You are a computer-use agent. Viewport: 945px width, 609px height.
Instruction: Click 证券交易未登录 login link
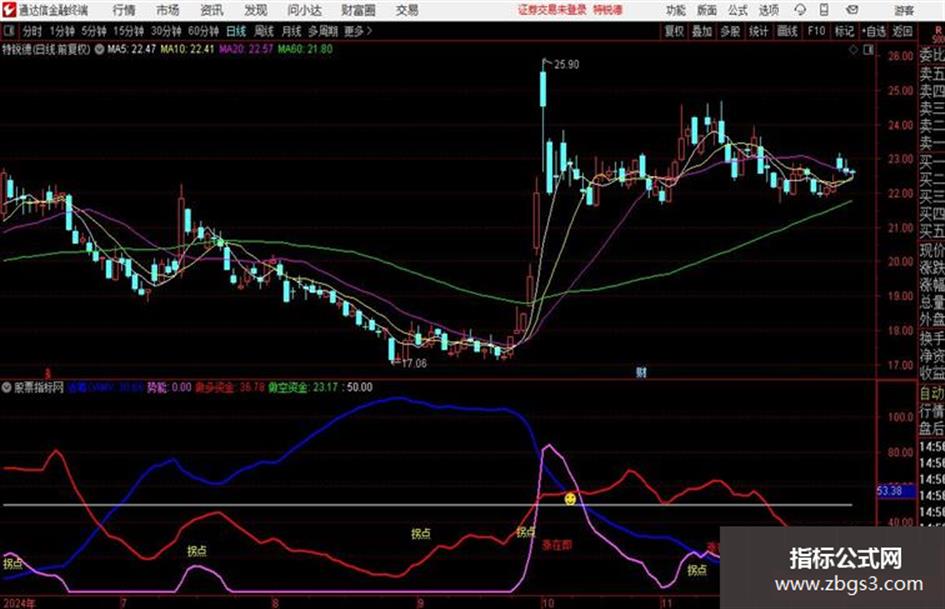pos(552,10)
